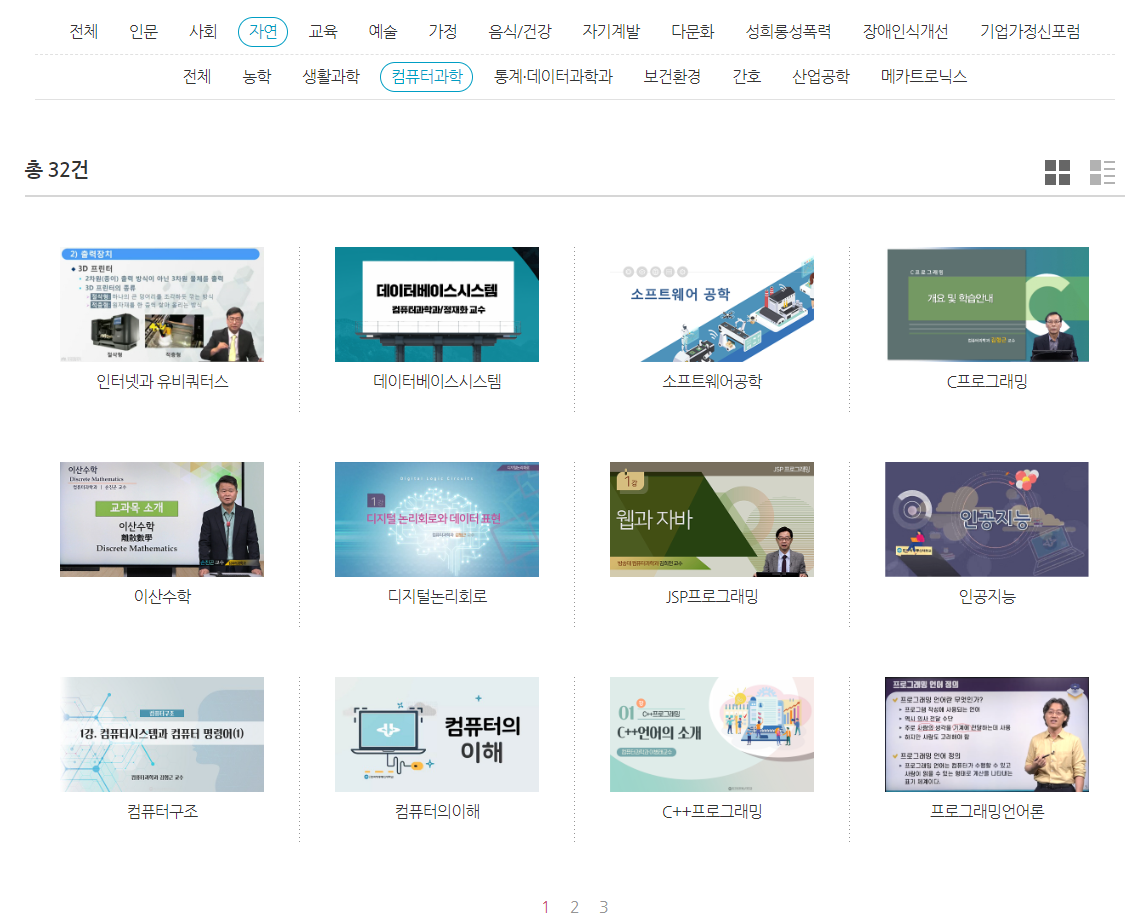Select the 통계·데이터과학과 subcategory

click(x=553, y=76)
